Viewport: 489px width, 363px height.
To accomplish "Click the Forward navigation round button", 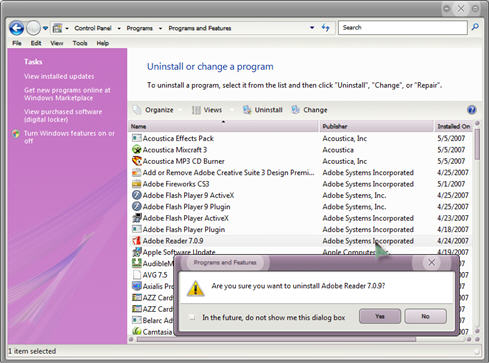I will click(x=33, y=28).
